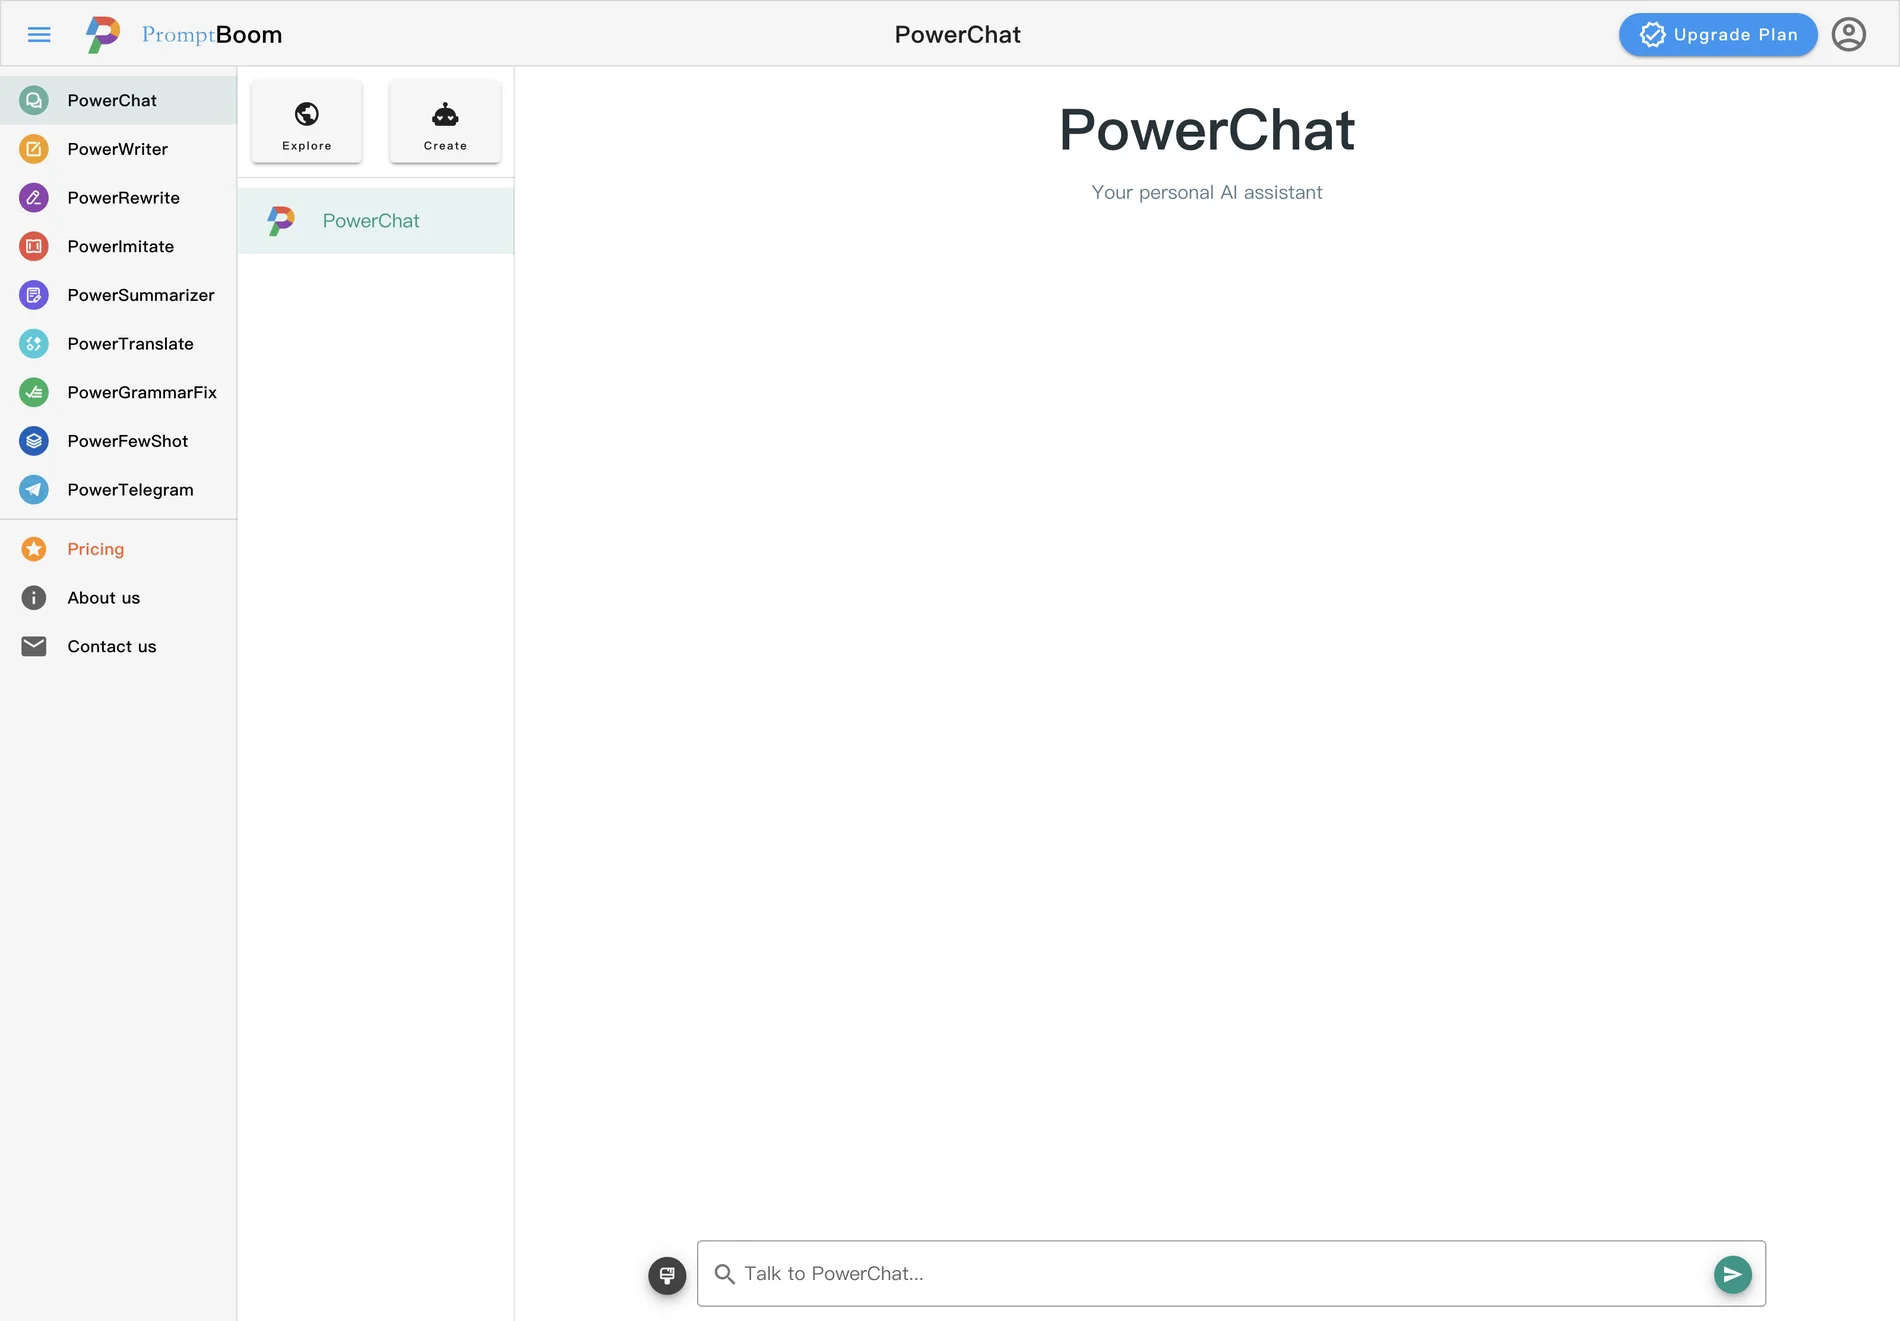Click the PromptBoom logo icon
This screenshot has height=1321, width=1900.
coord(103,35)
